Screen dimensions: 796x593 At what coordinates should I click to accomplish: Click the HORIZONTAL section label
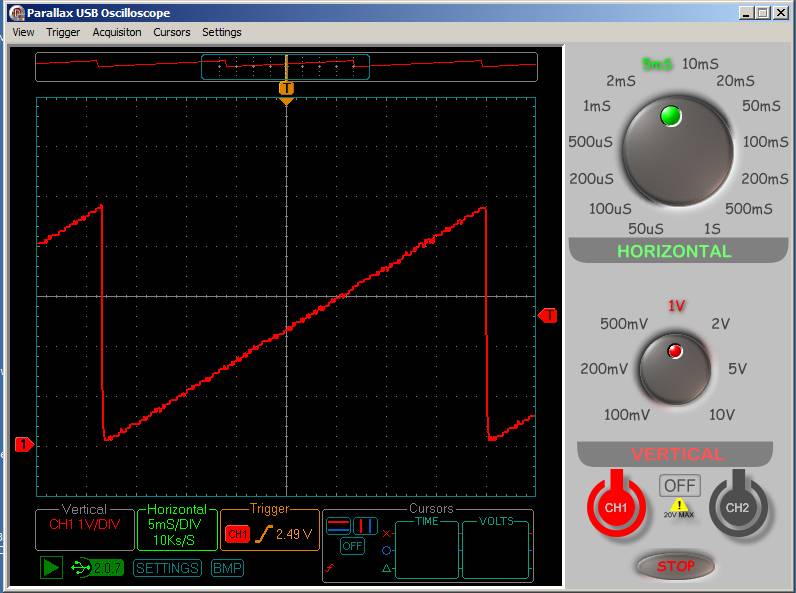point(674,251)
